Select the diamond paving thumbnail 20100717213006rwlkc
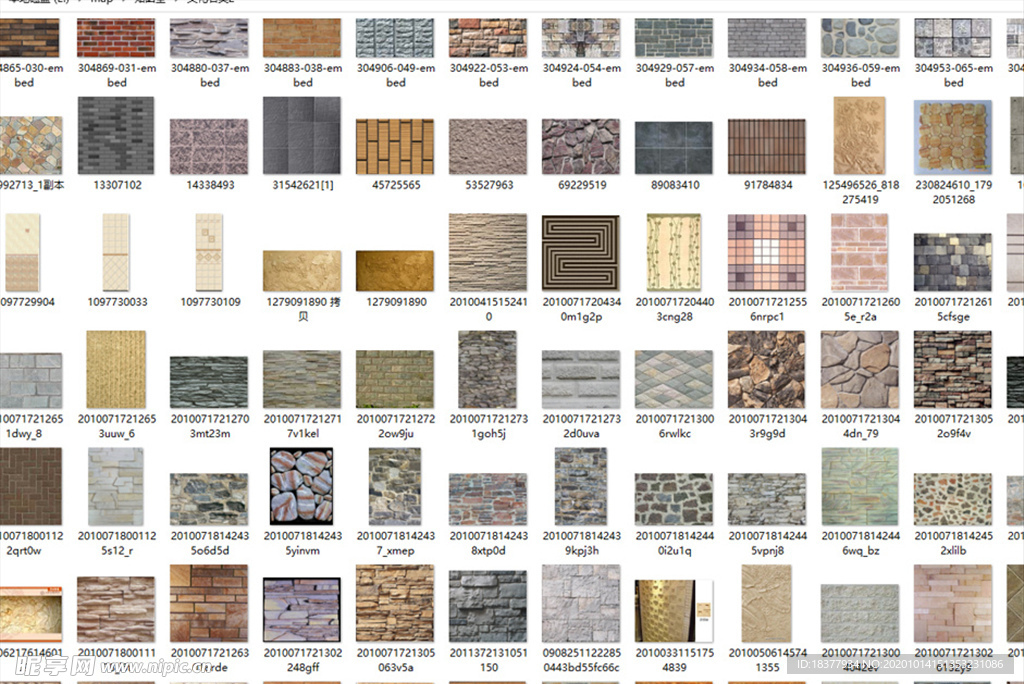 tap(674, 379)
